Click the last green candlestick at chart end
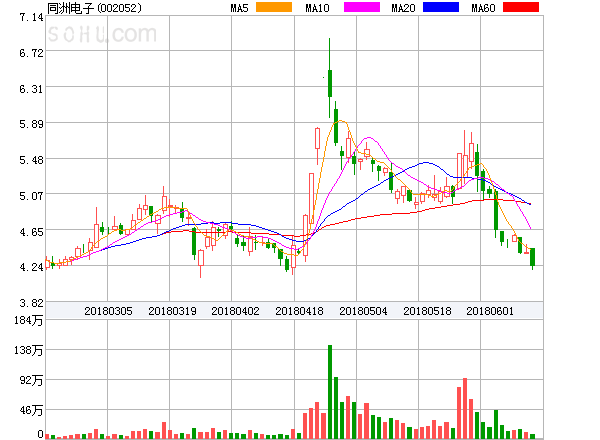Image resolution: width=600 pixels, height=440 pixels. click(x=532, y=257)
